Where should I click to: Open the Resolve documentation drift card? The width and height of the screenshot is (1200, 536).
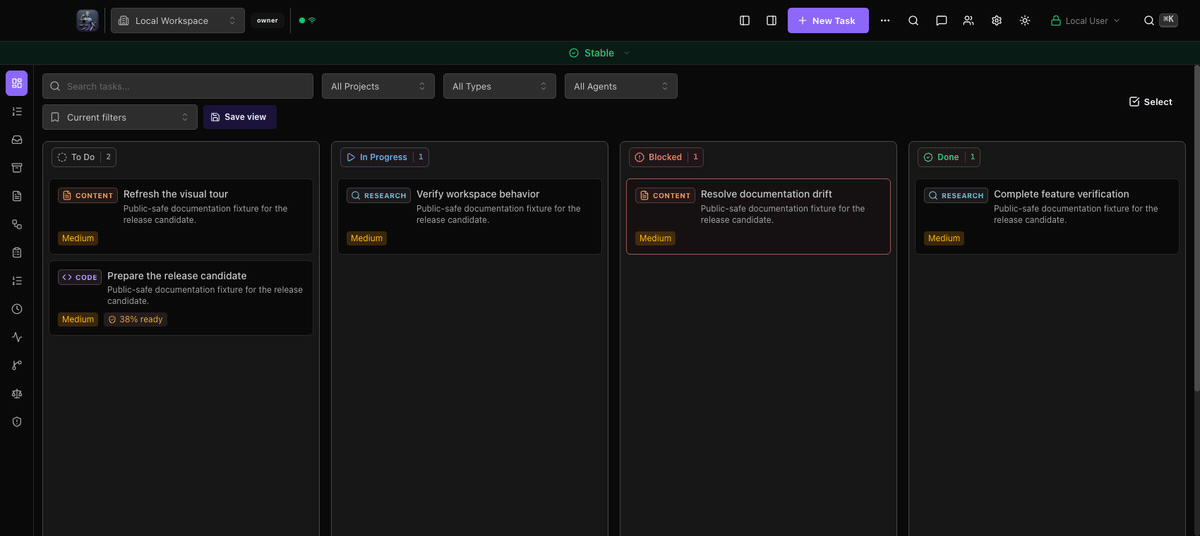pyautogui.click(x=758, y=216)
